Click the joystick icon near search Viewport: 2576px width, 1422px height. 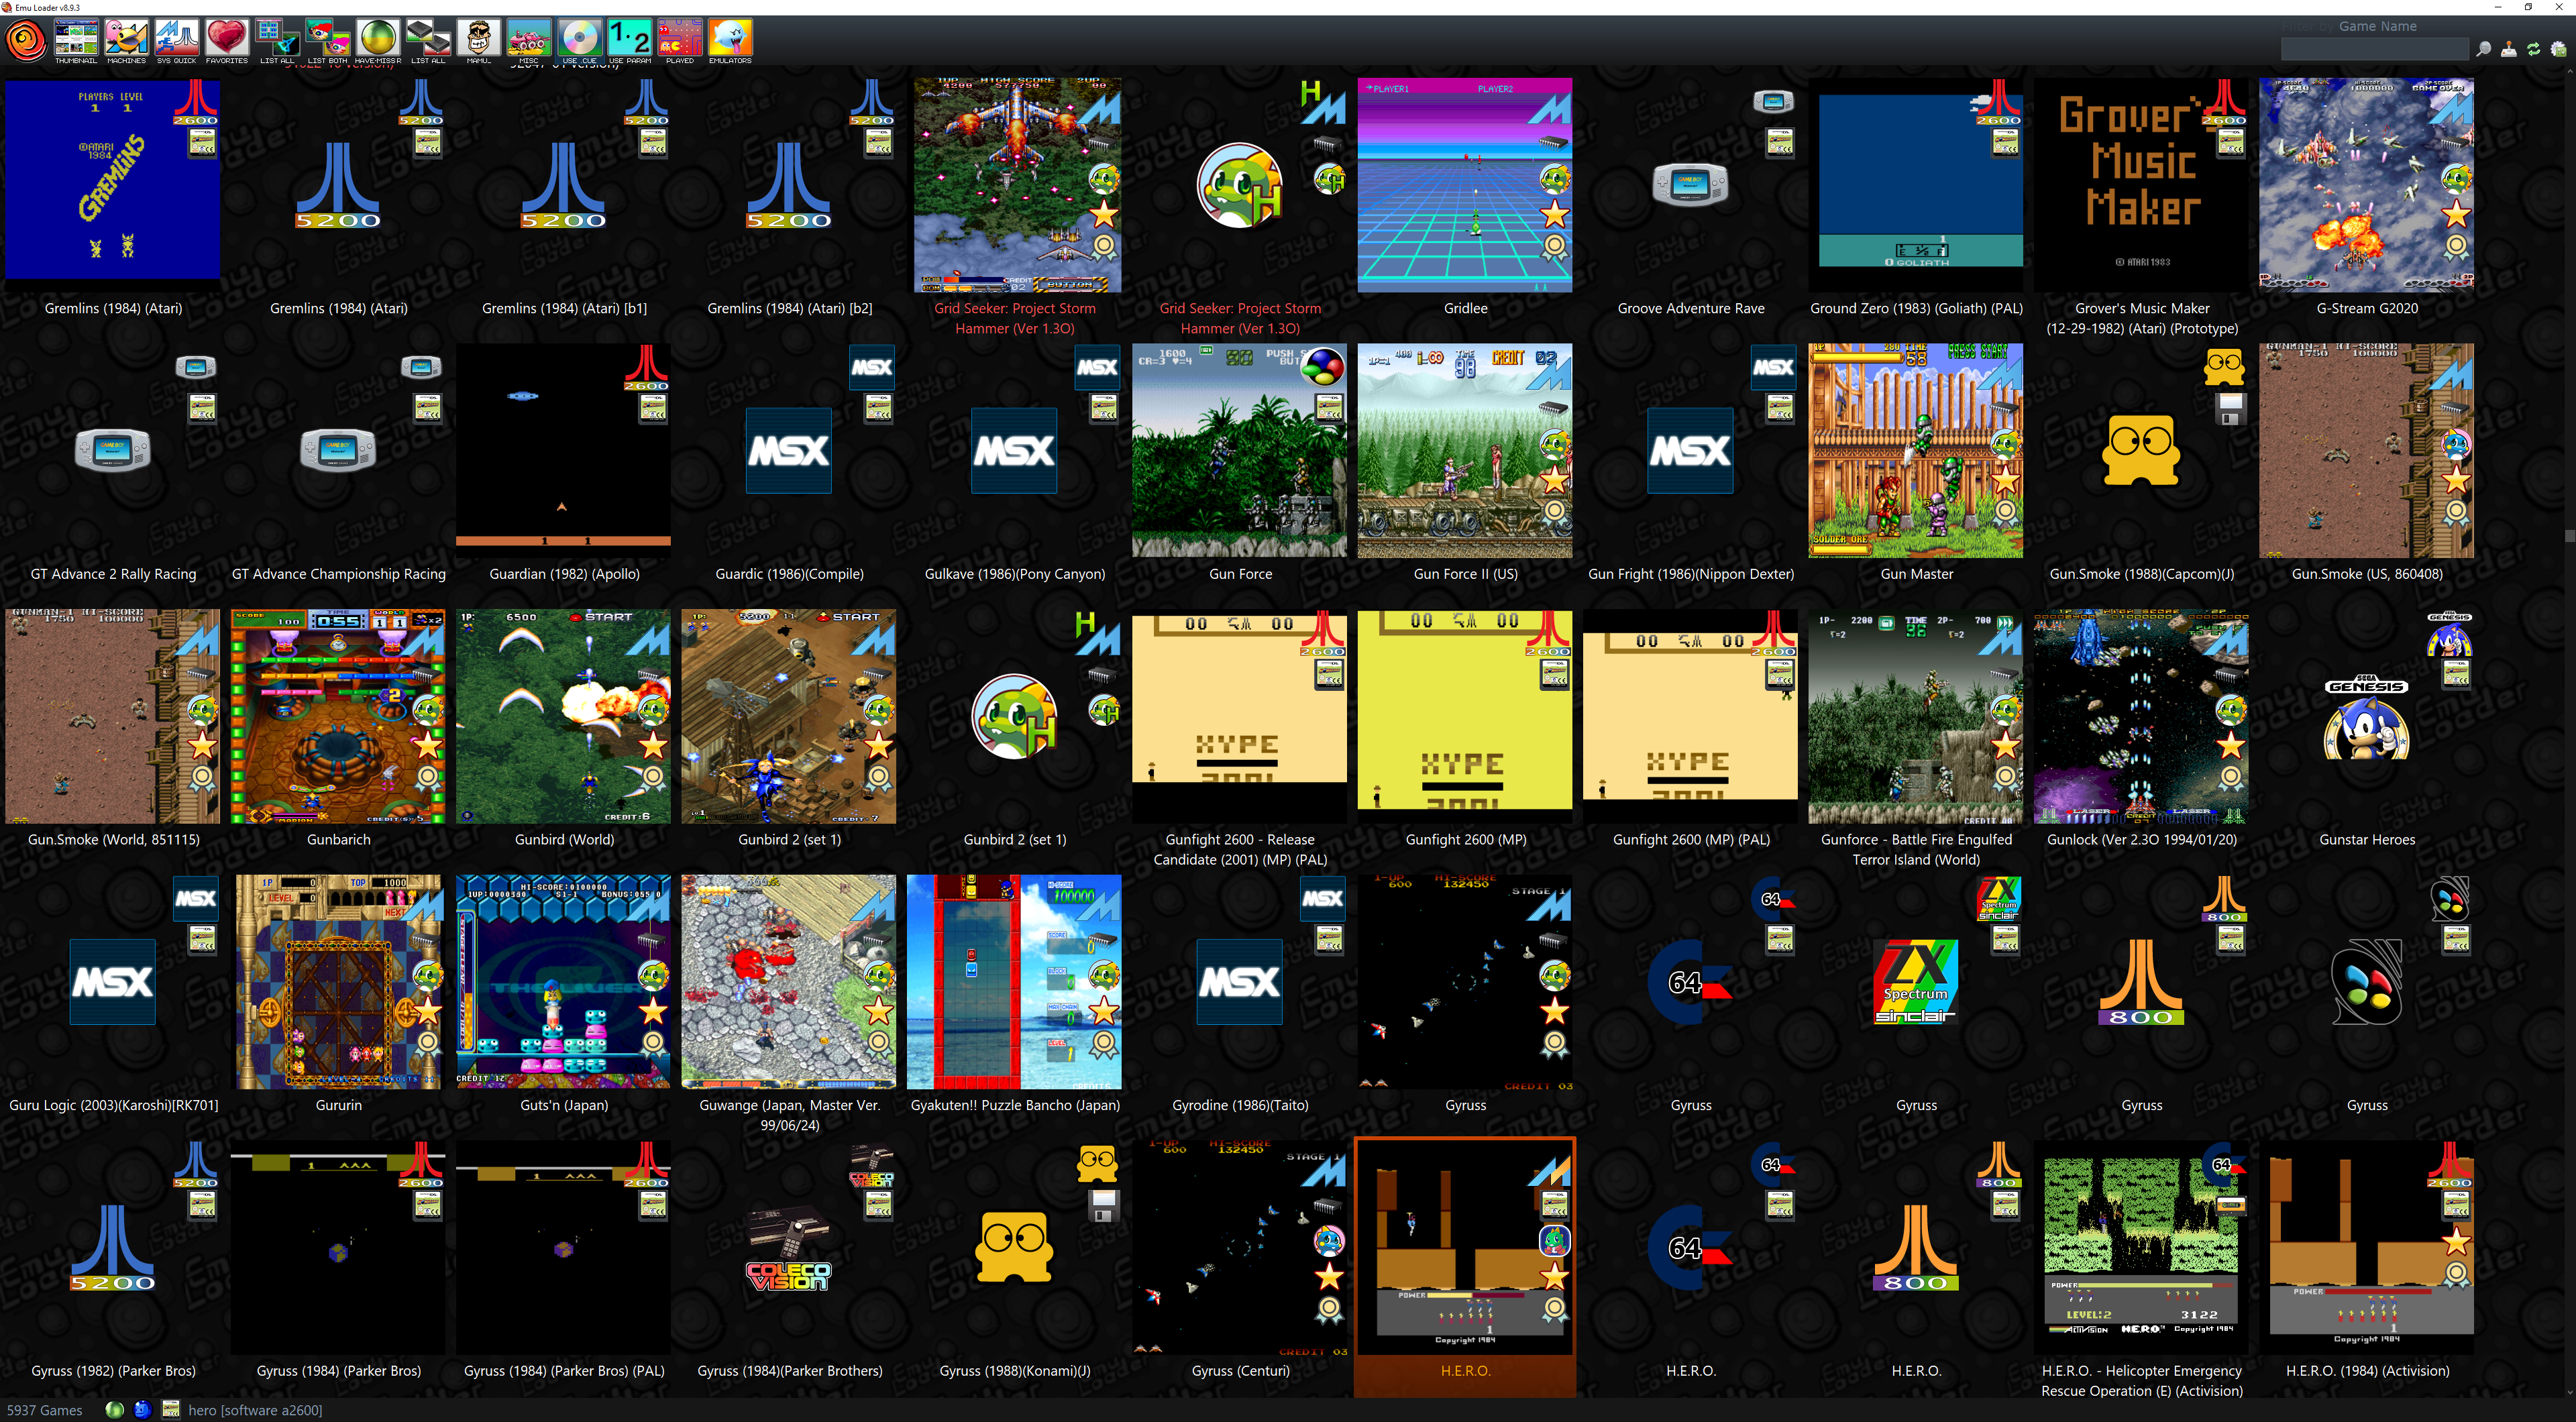pos(2509,49)
